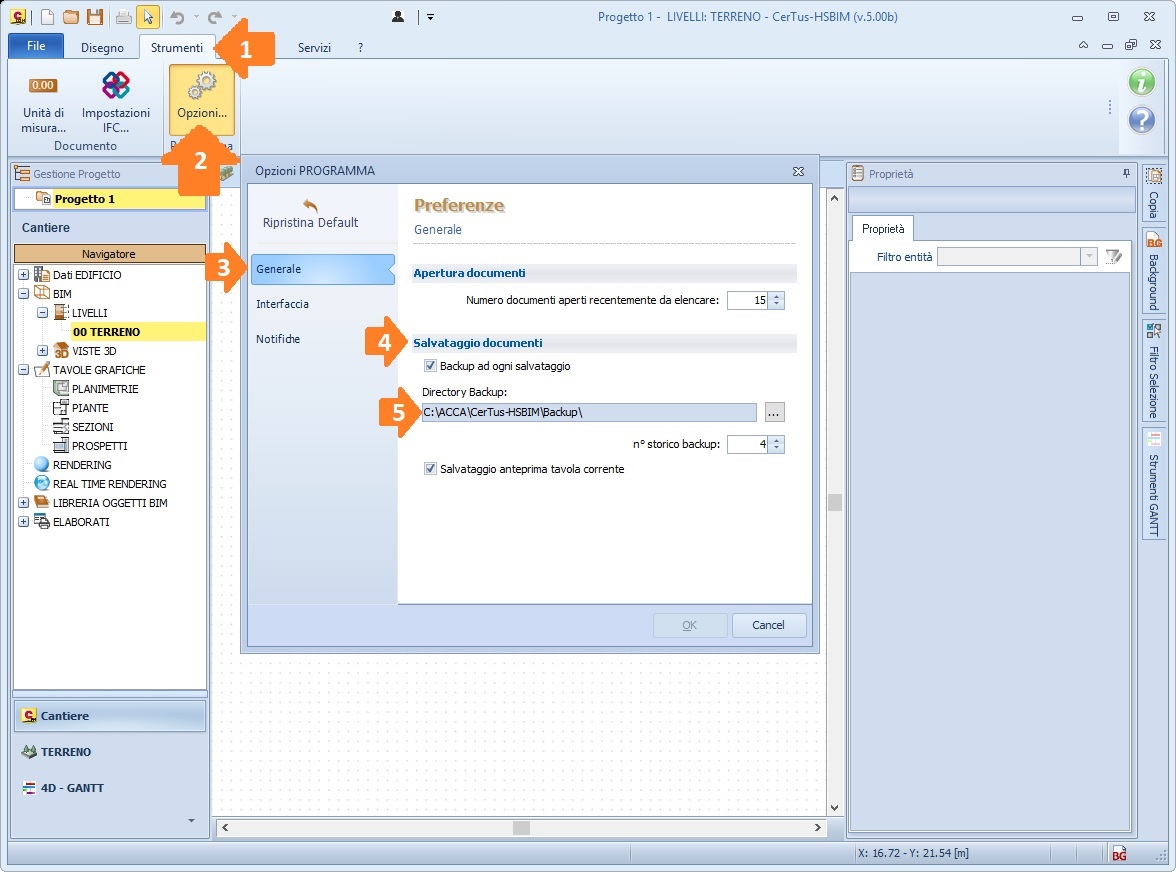Click the filter funnel icon beside Filtro entità
Image resolution: width=1176 pixels, height=872 pixels.
(x=1114, y=257)
